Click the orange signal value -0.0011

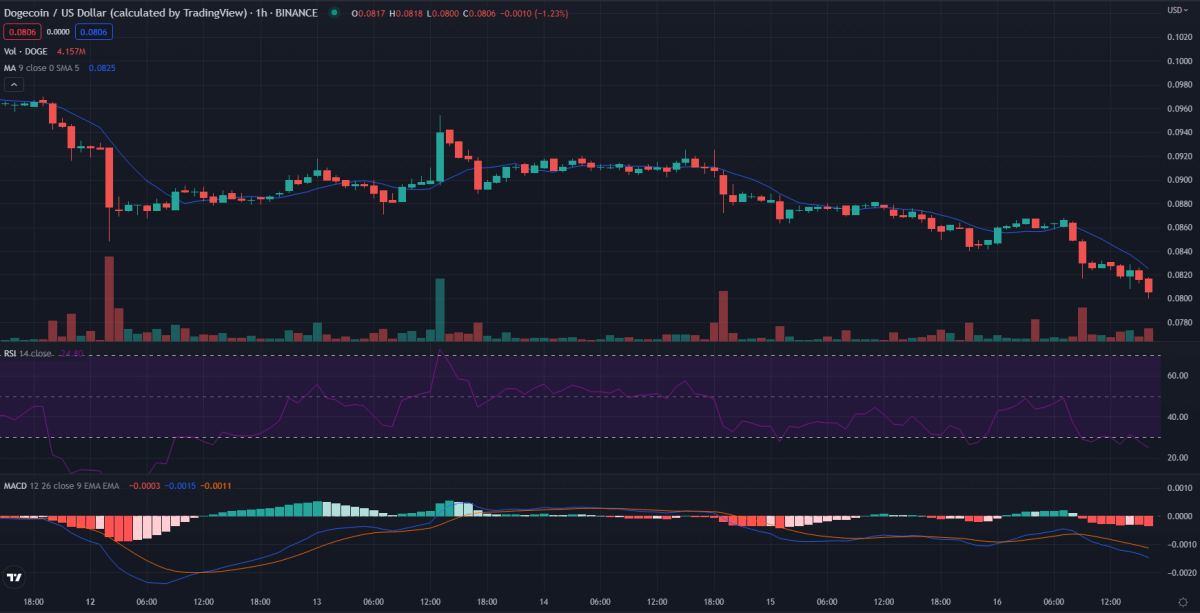click(214, 486)
